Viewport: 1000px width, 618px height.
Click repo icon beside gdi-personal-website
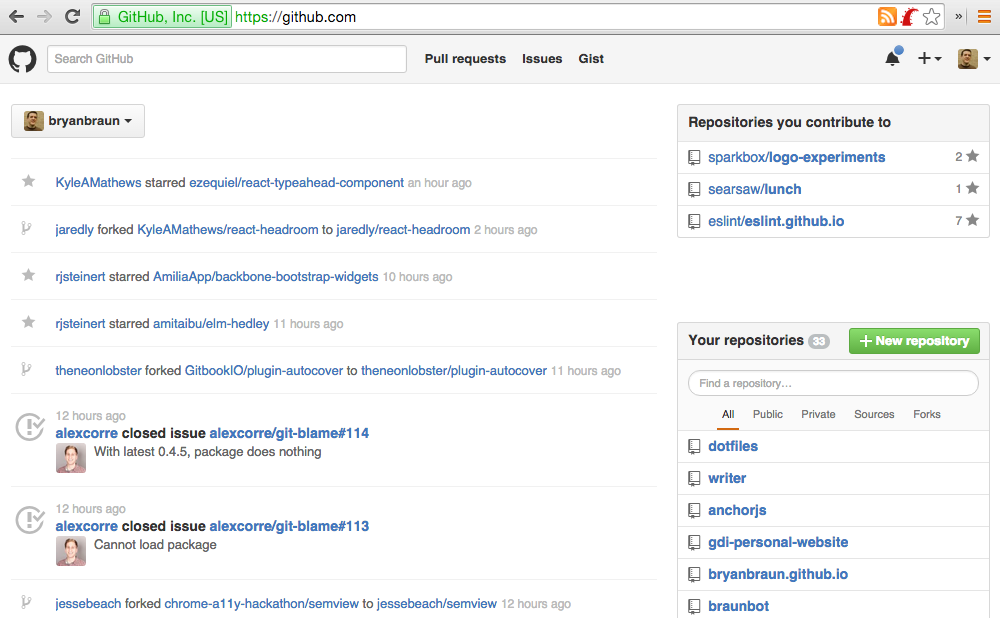tap(695, 542)
